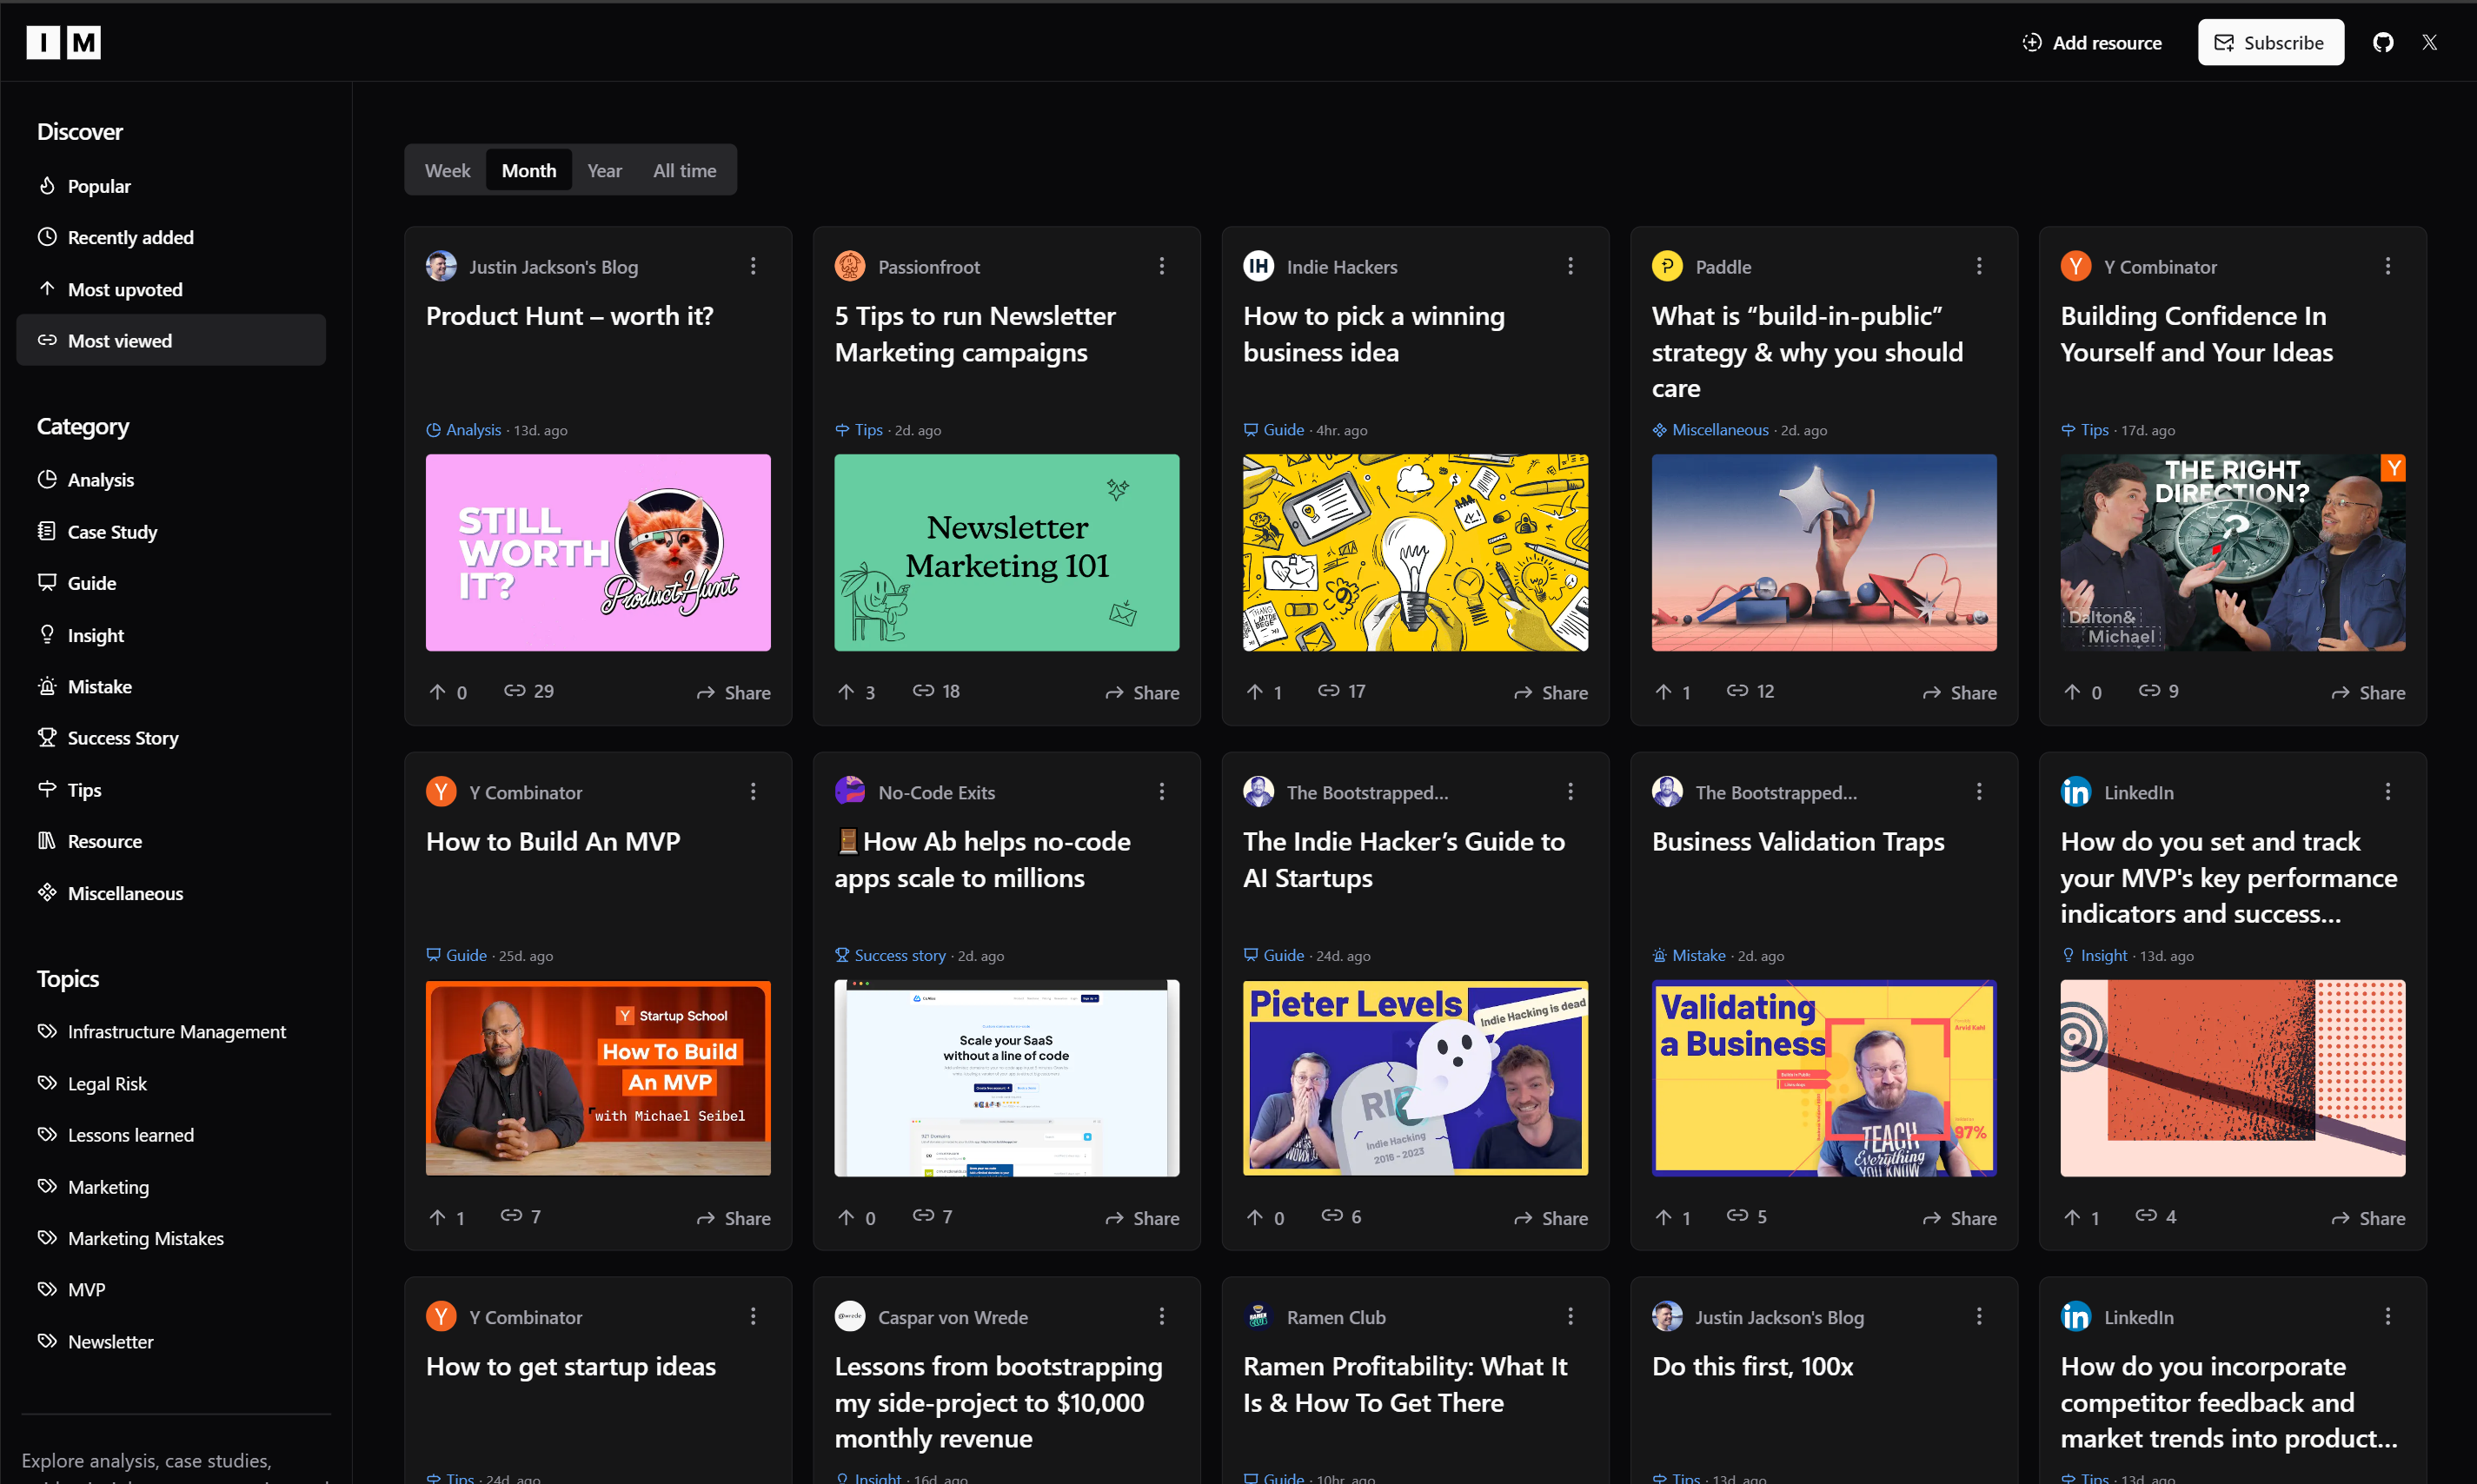This screenshot has height=1484, width=2477.
Task: Click the Ramen Club avatar icon
Action: click(x=1258, y=1316)
